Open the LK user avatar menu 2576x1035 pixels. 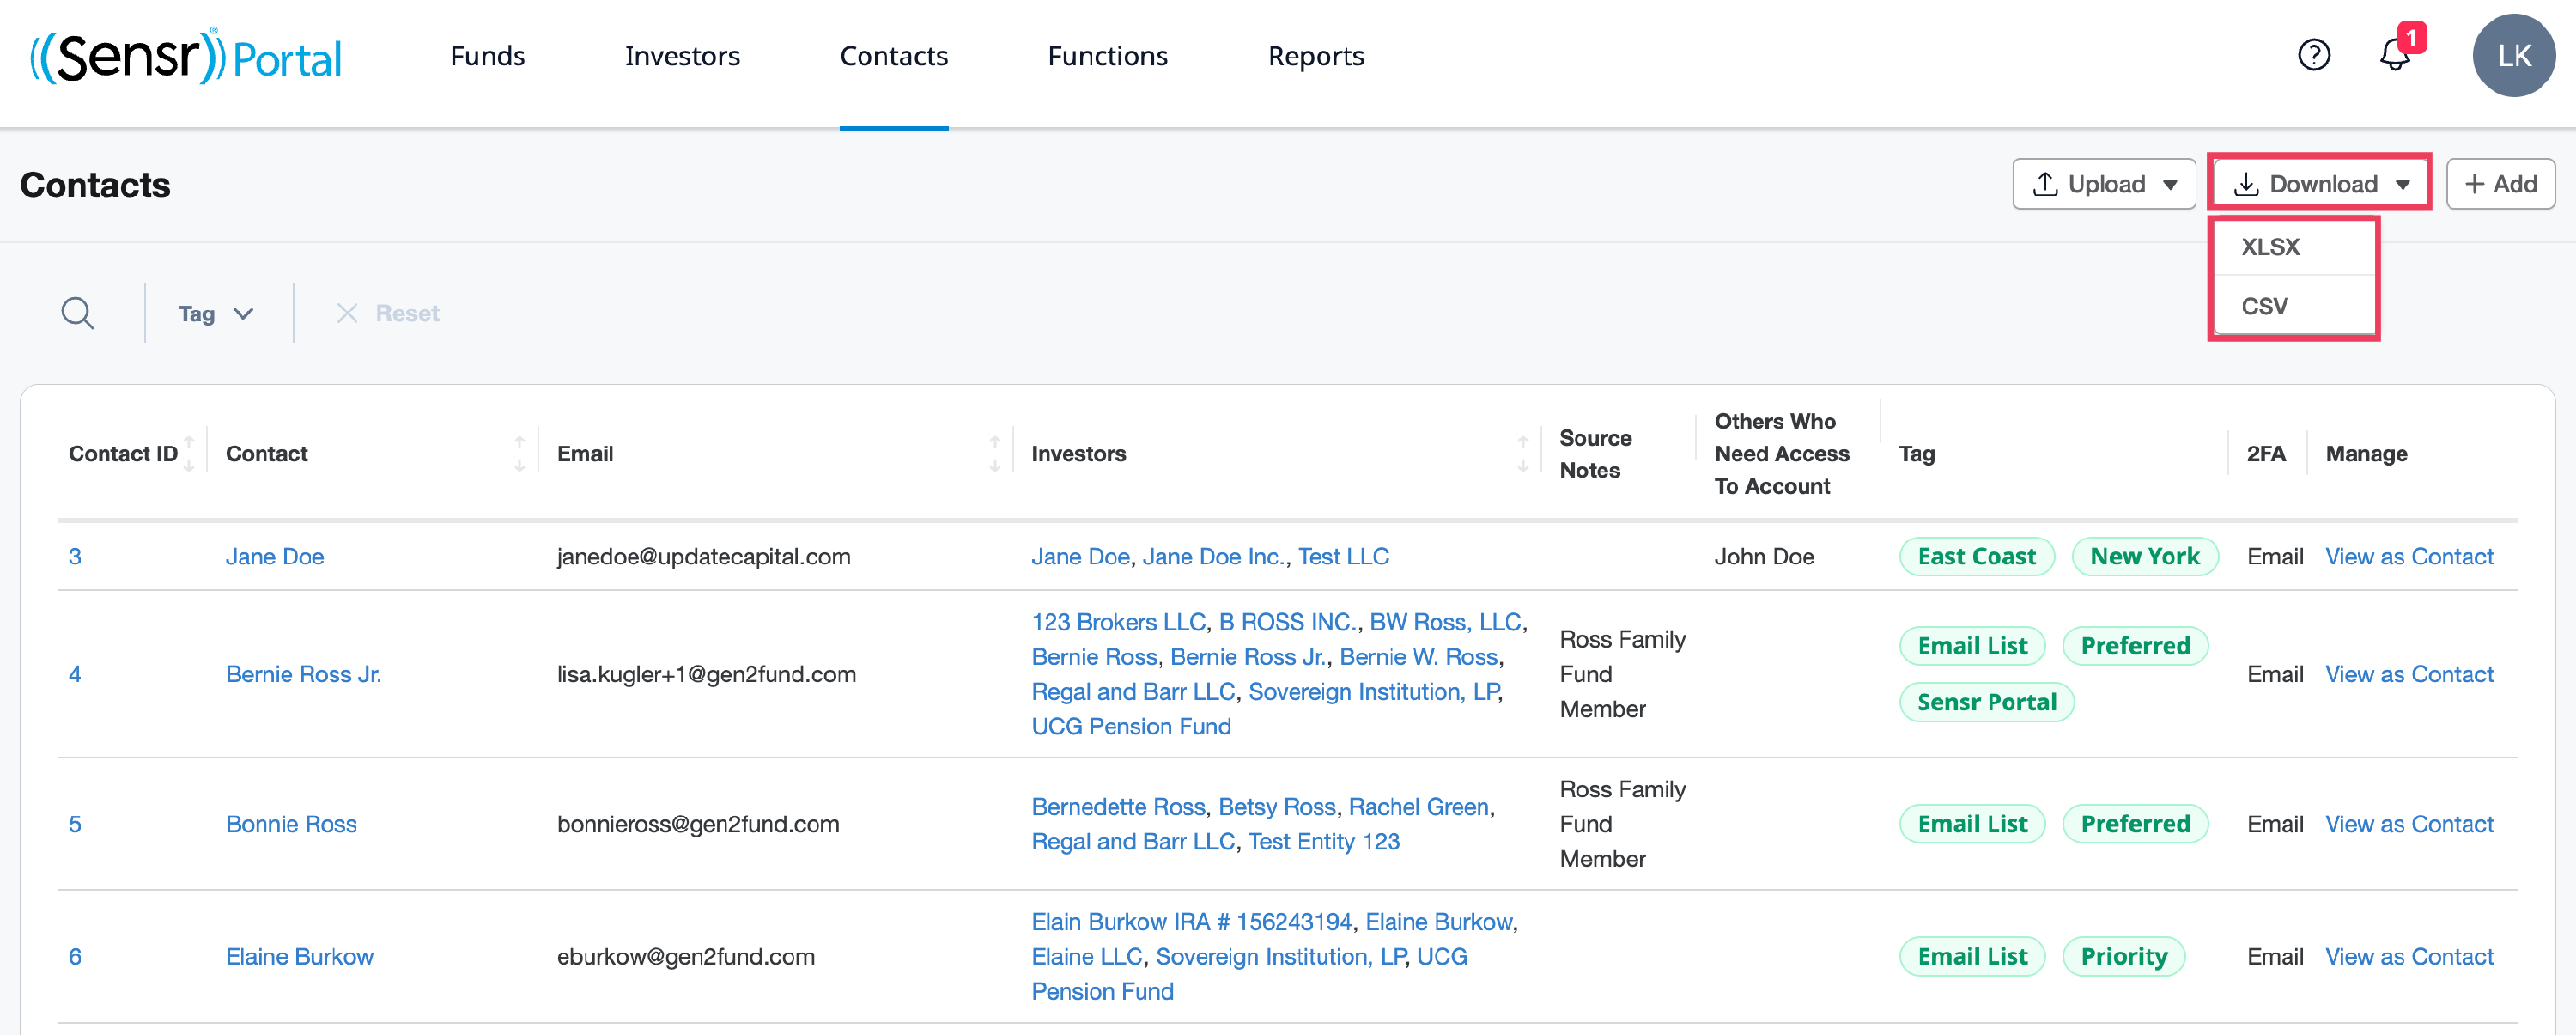2513,55
